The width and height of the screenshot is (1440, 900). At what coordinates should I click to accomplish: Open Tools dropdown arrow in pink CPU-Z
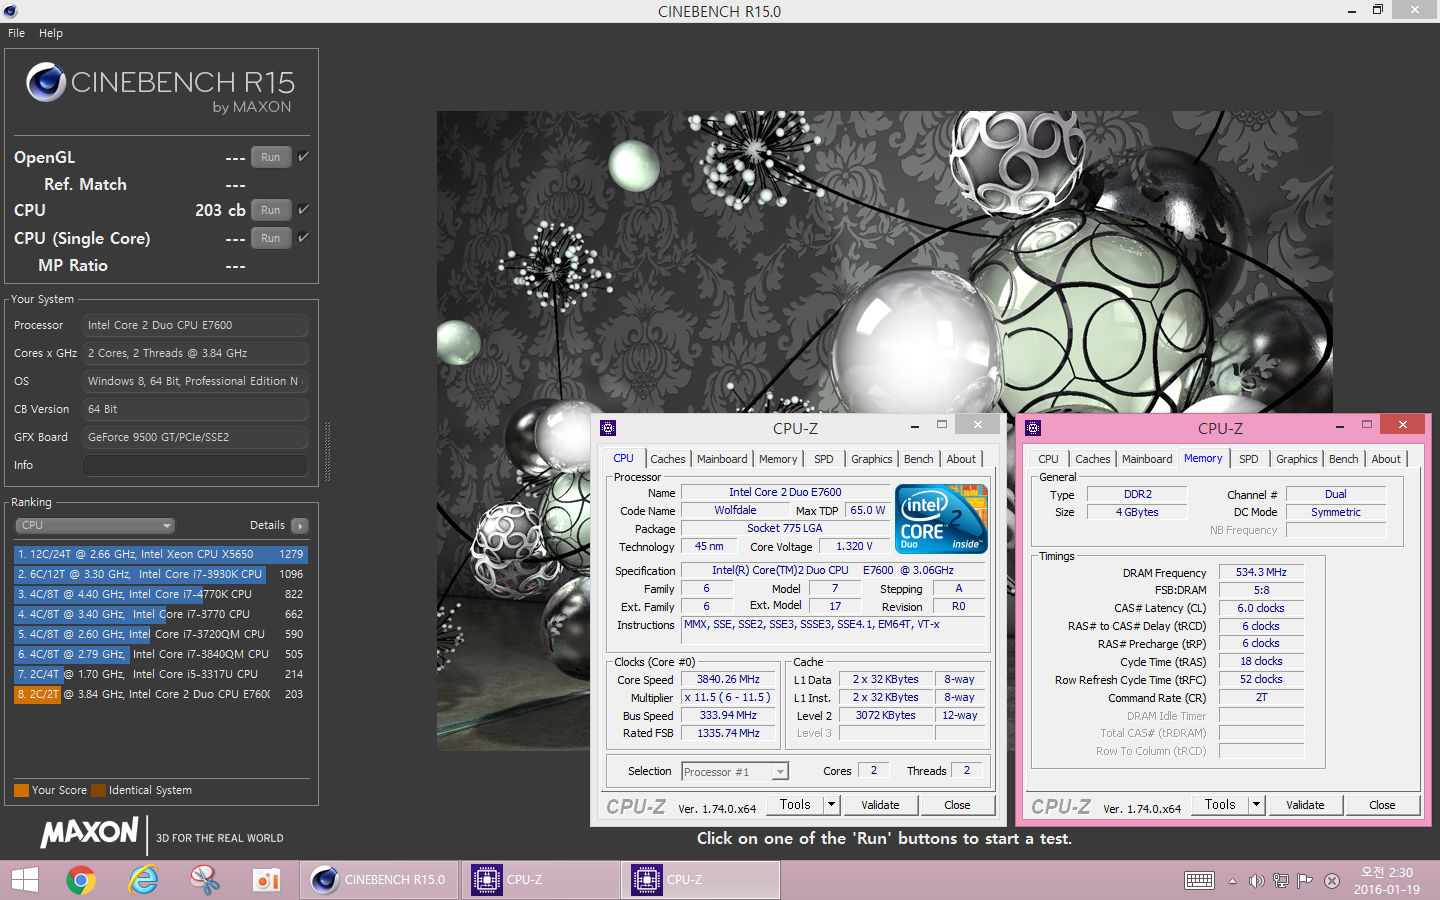click(x=1256, y=805)
